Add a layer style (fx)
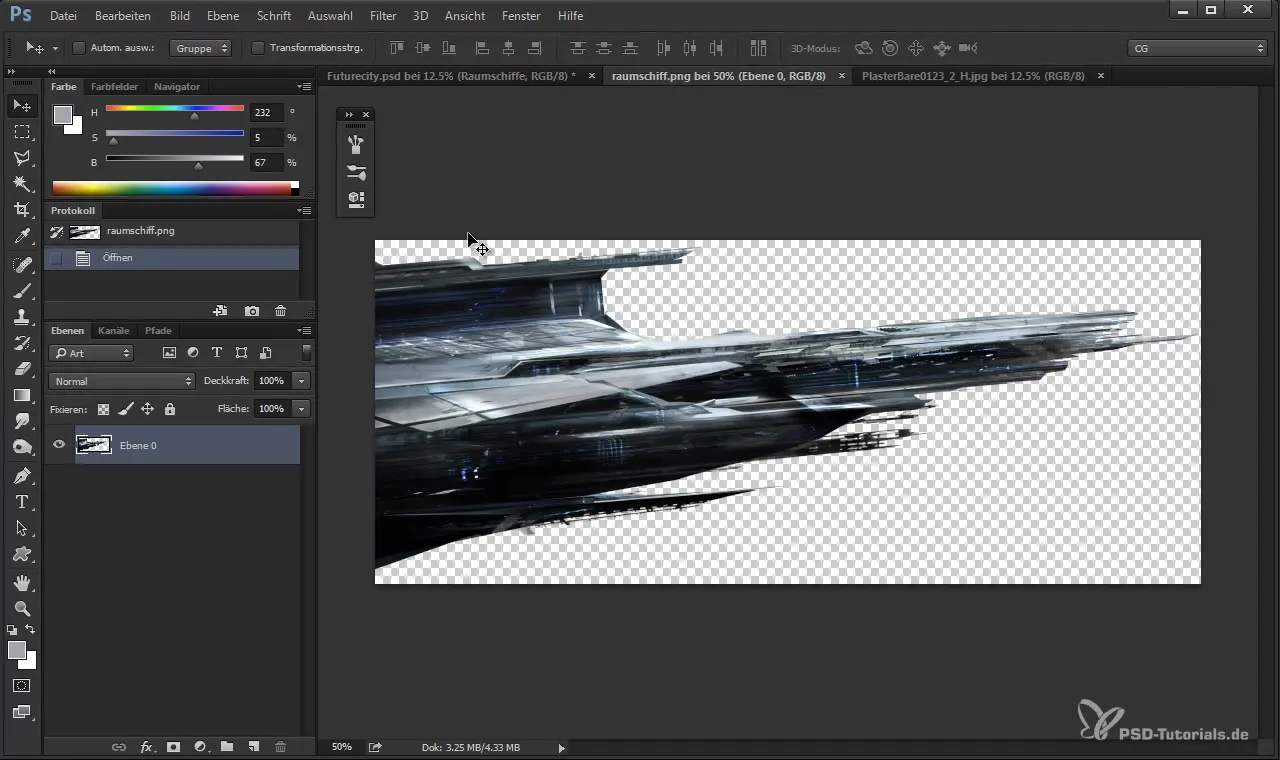The image size is (1280, 760). (146, 747)
